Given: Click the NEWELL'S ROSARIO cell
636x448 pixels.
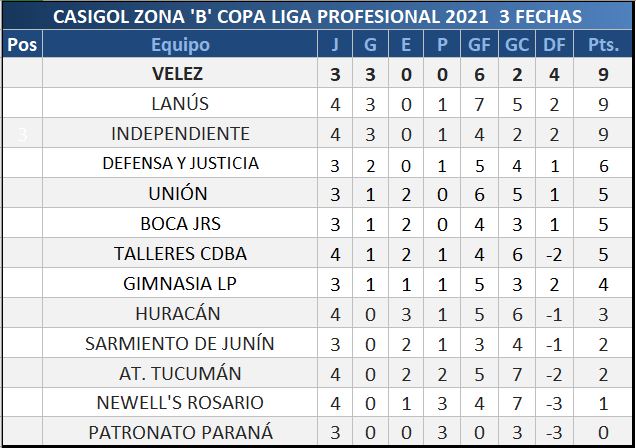Looking at the screenshot, I should (180, 403).
